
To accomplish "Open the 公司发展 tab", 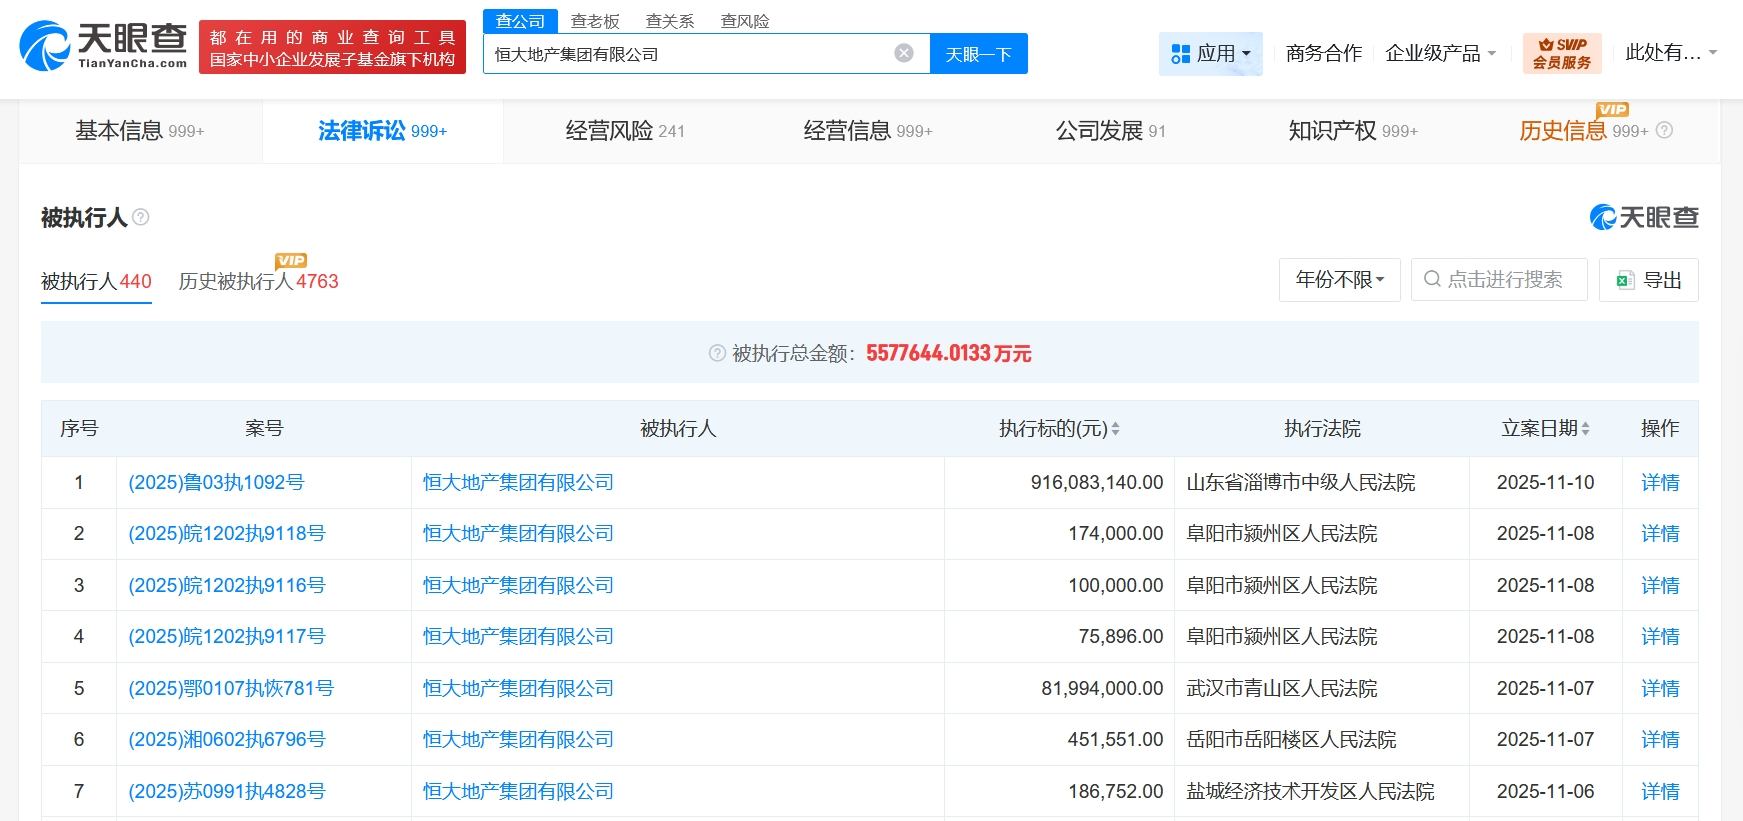I will [x=1110, y=131].
